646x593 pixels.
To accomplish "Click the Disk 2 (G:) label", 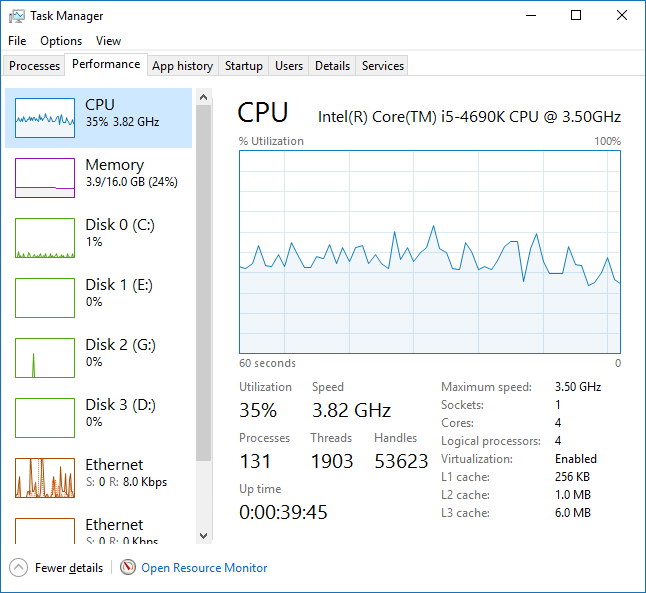I will coord(120,345).
